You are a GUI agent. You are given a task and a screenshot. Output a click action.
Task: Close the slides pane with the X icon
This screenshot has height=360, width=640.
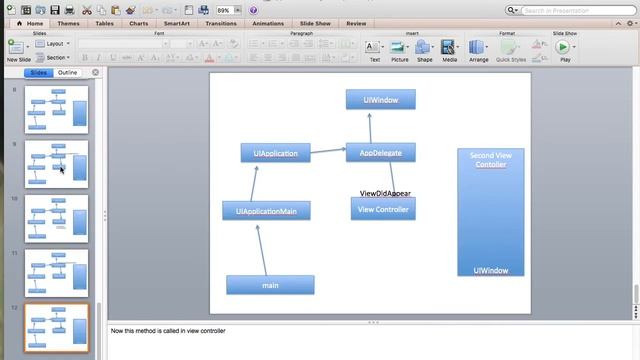point(95,72)
